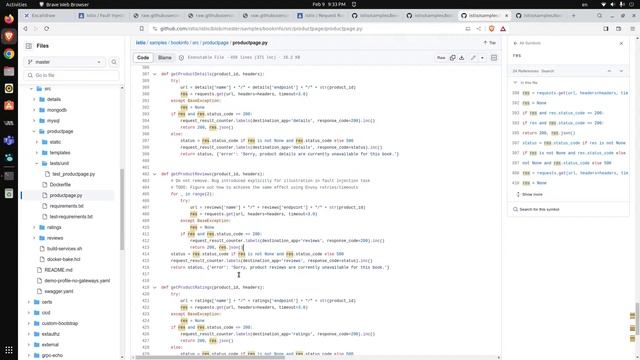The width and height of the screenshot is (640, 360).
Task: Expand the static folder
Action: [37, 142]
